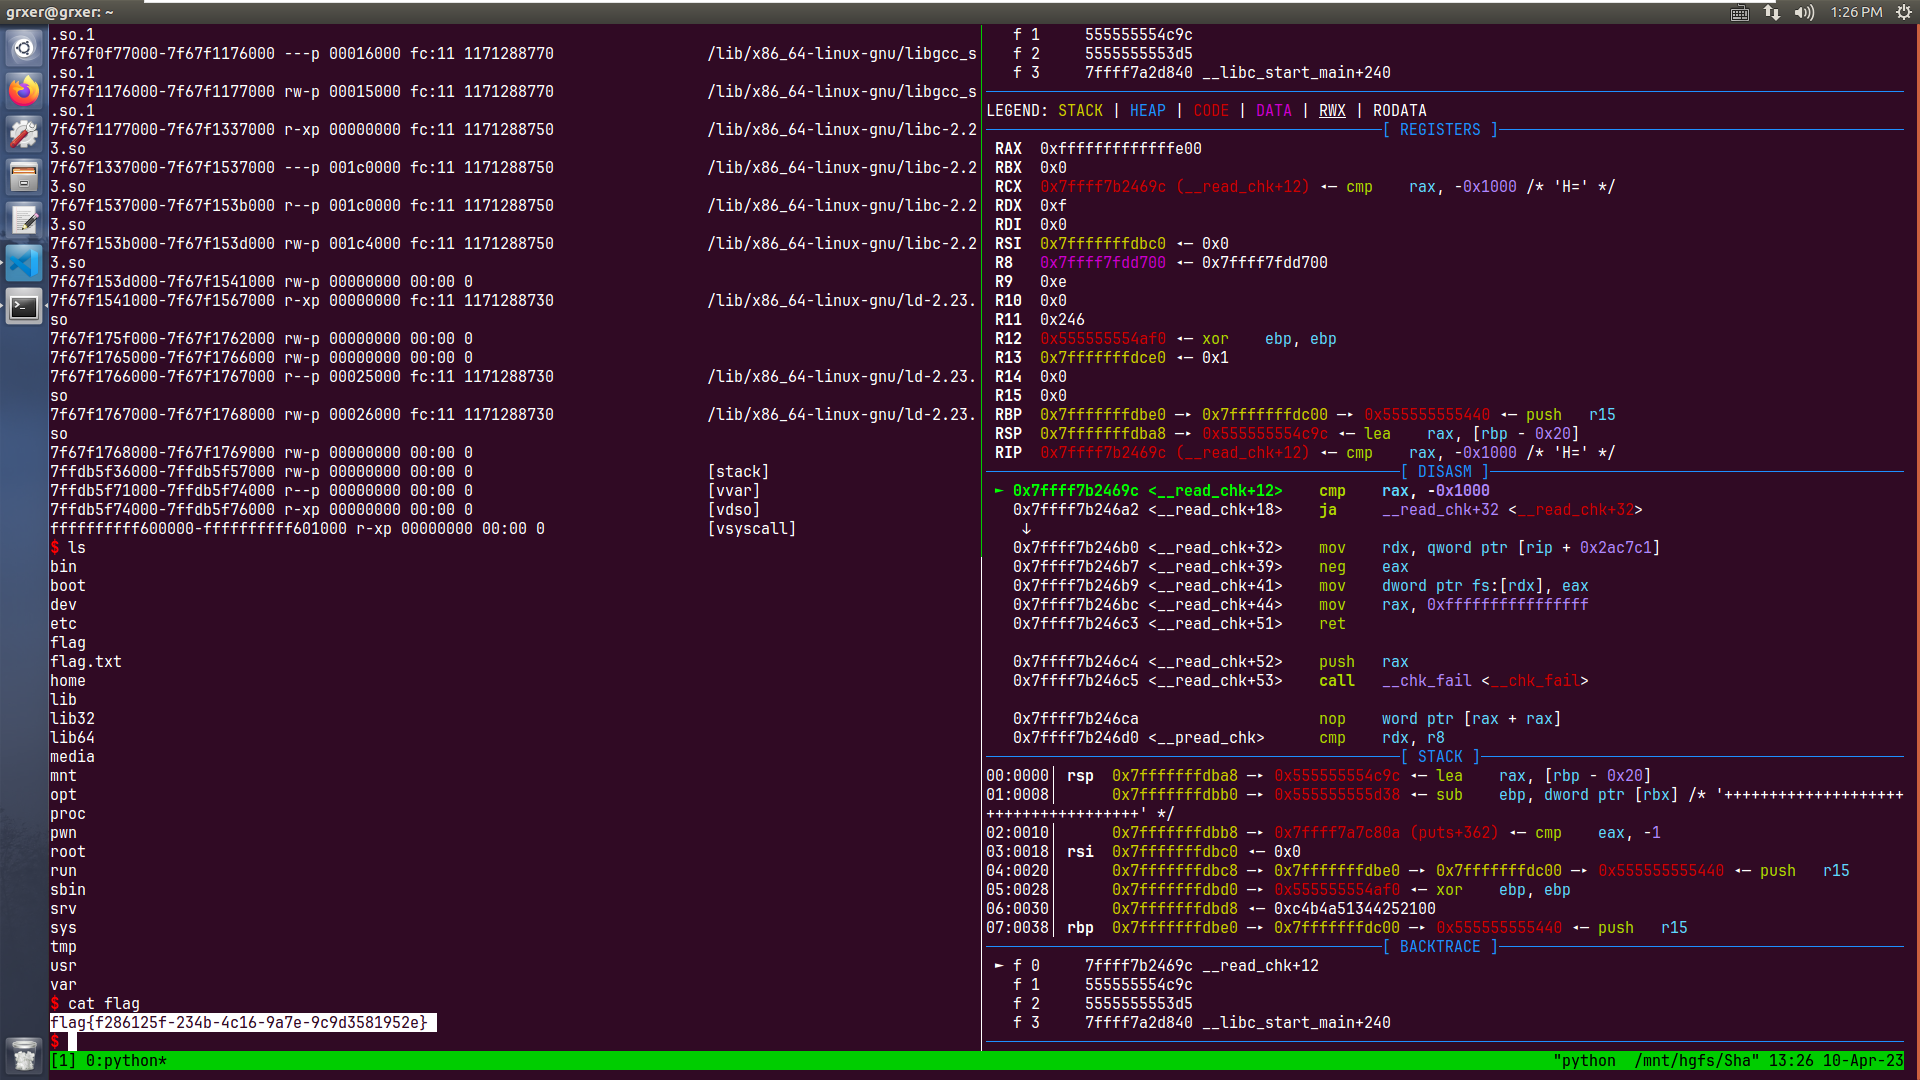Click stack row 03:0018 labelled rsi
Image resolution: width=1920 pixels, height=1080 pixels.
(1143, 852)
